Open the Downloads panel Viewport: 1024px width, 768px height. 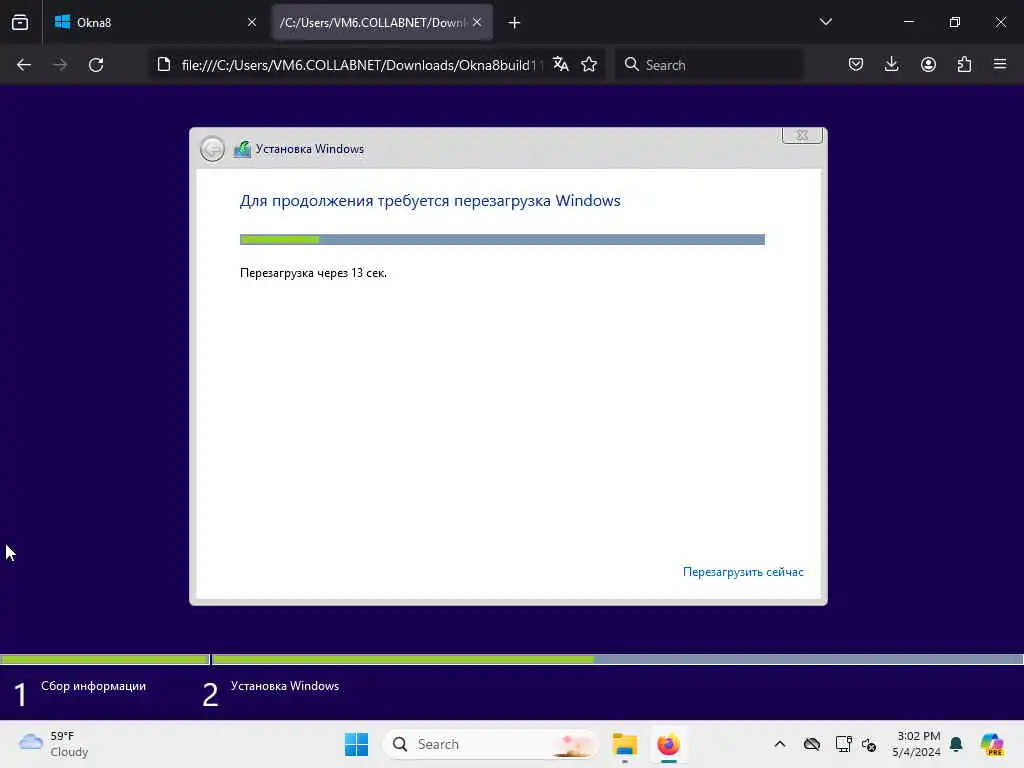891,65
